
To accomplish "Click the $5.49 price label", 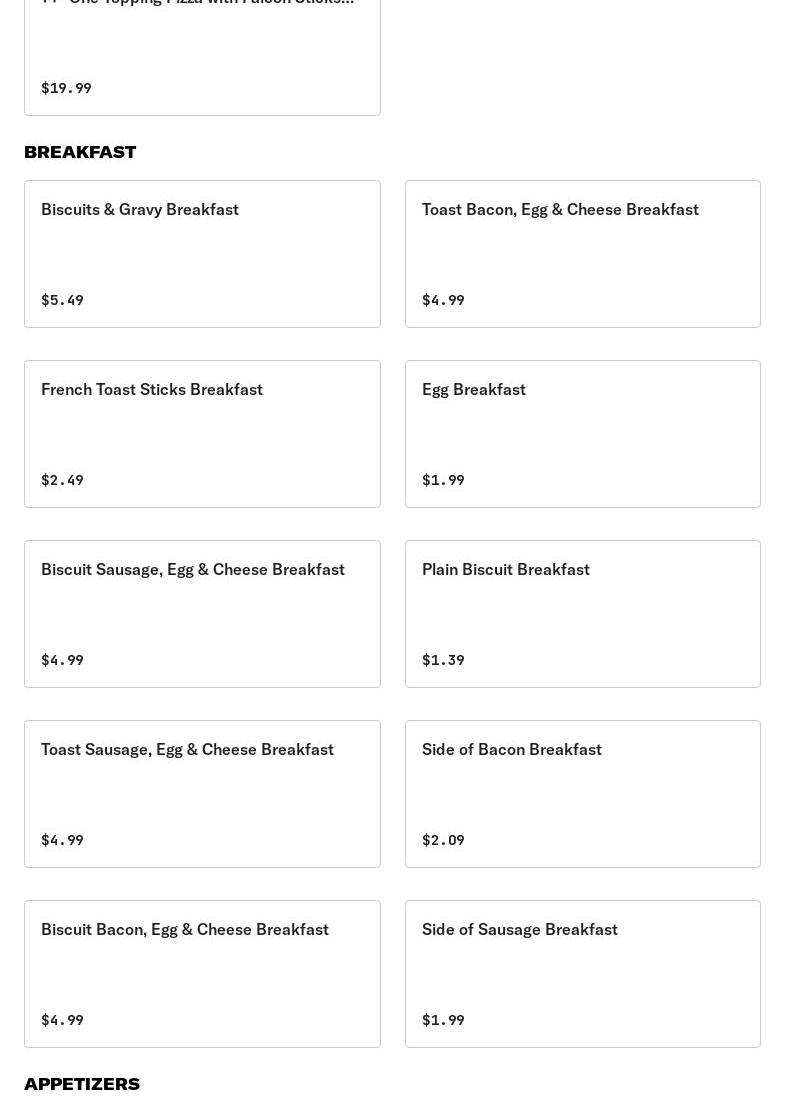I will point(62,300).
